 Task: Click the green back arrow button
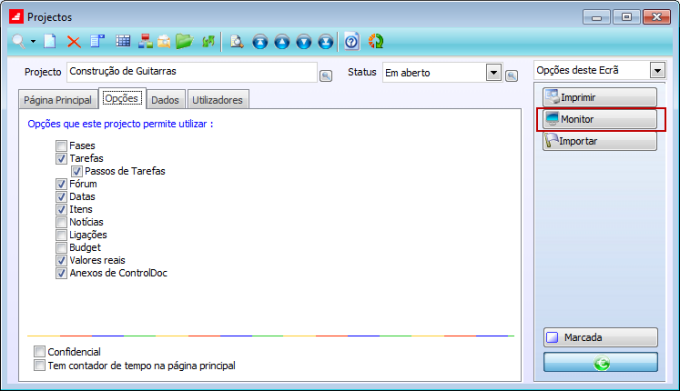click(600, 362)
